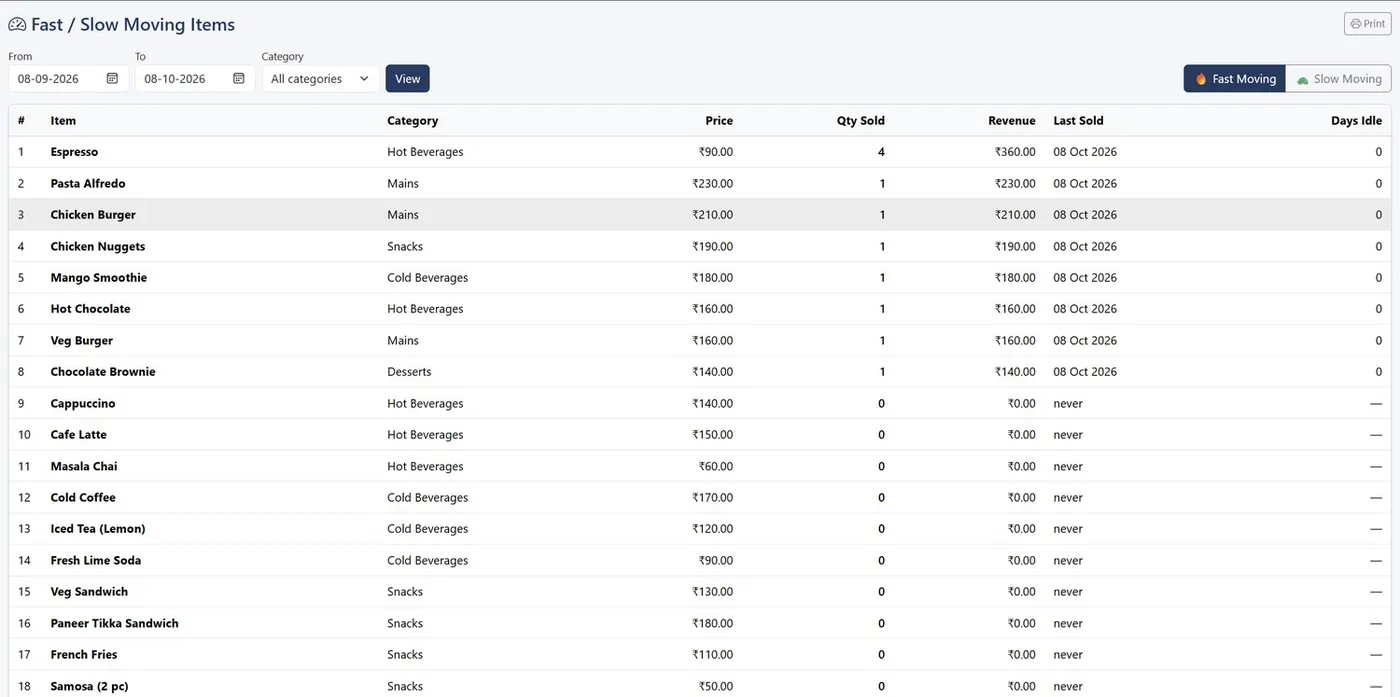The height and width of the screenshot is (697, 1400).
Task: Click Espresso quantity sold value 4
Action: 881,152
